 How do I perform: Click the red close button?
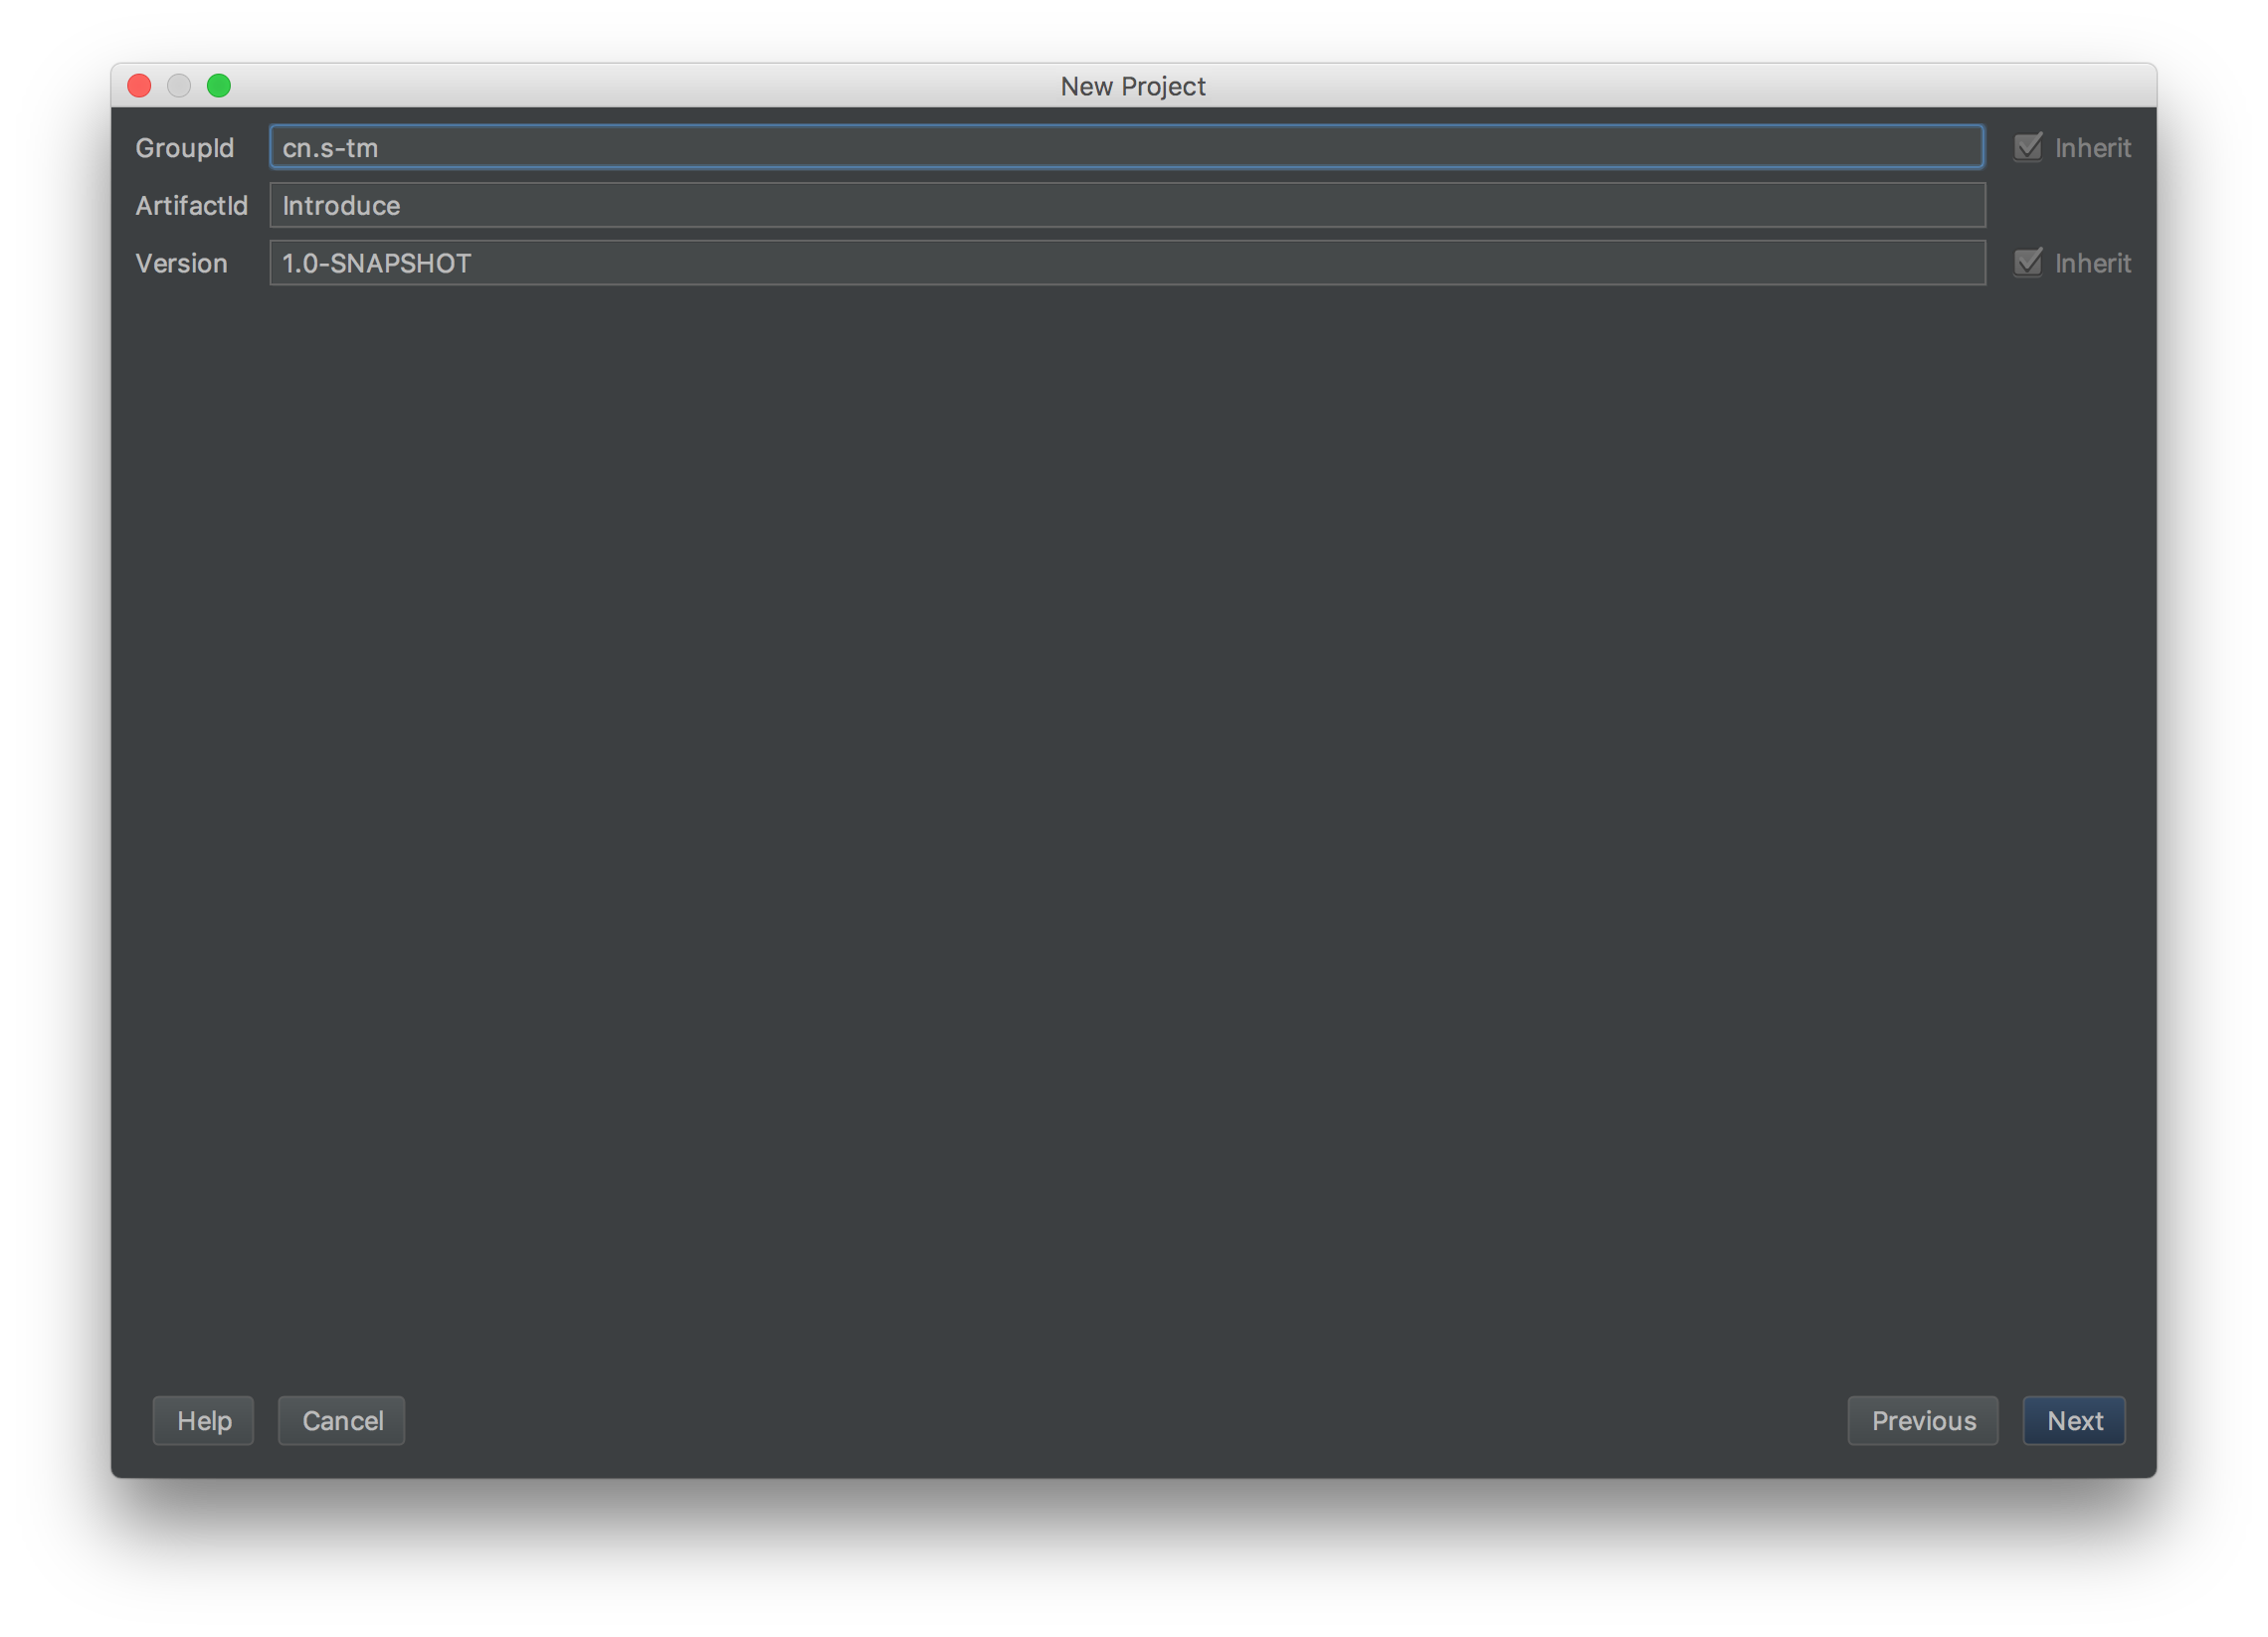tap(137, 83)
